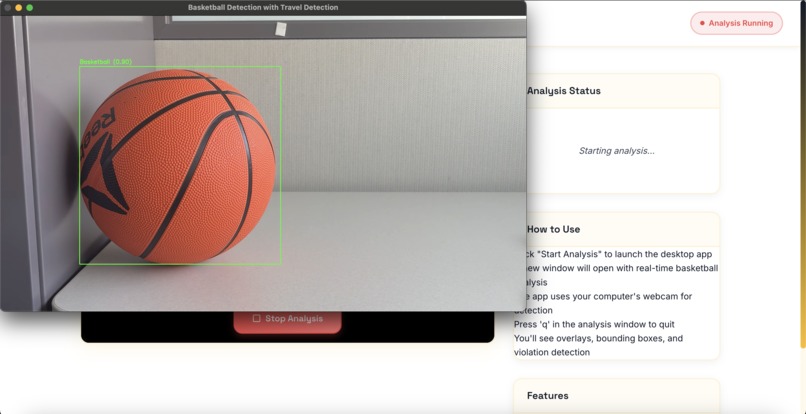Click the Basketball Detection with Travel Detection title
The width and height of the screenshot is (806, 414).
click(x=263, y=8)
